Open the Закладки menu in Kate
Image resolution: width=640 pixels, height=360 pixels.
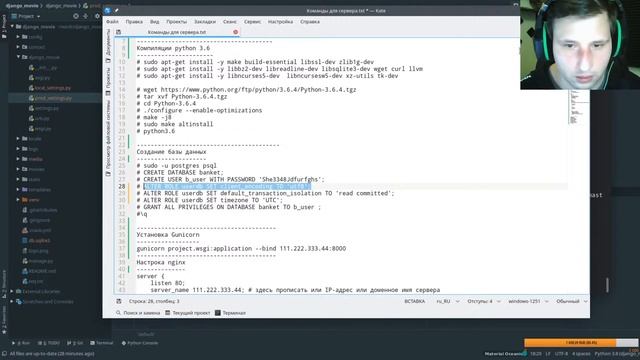click(x=205, y=22)
